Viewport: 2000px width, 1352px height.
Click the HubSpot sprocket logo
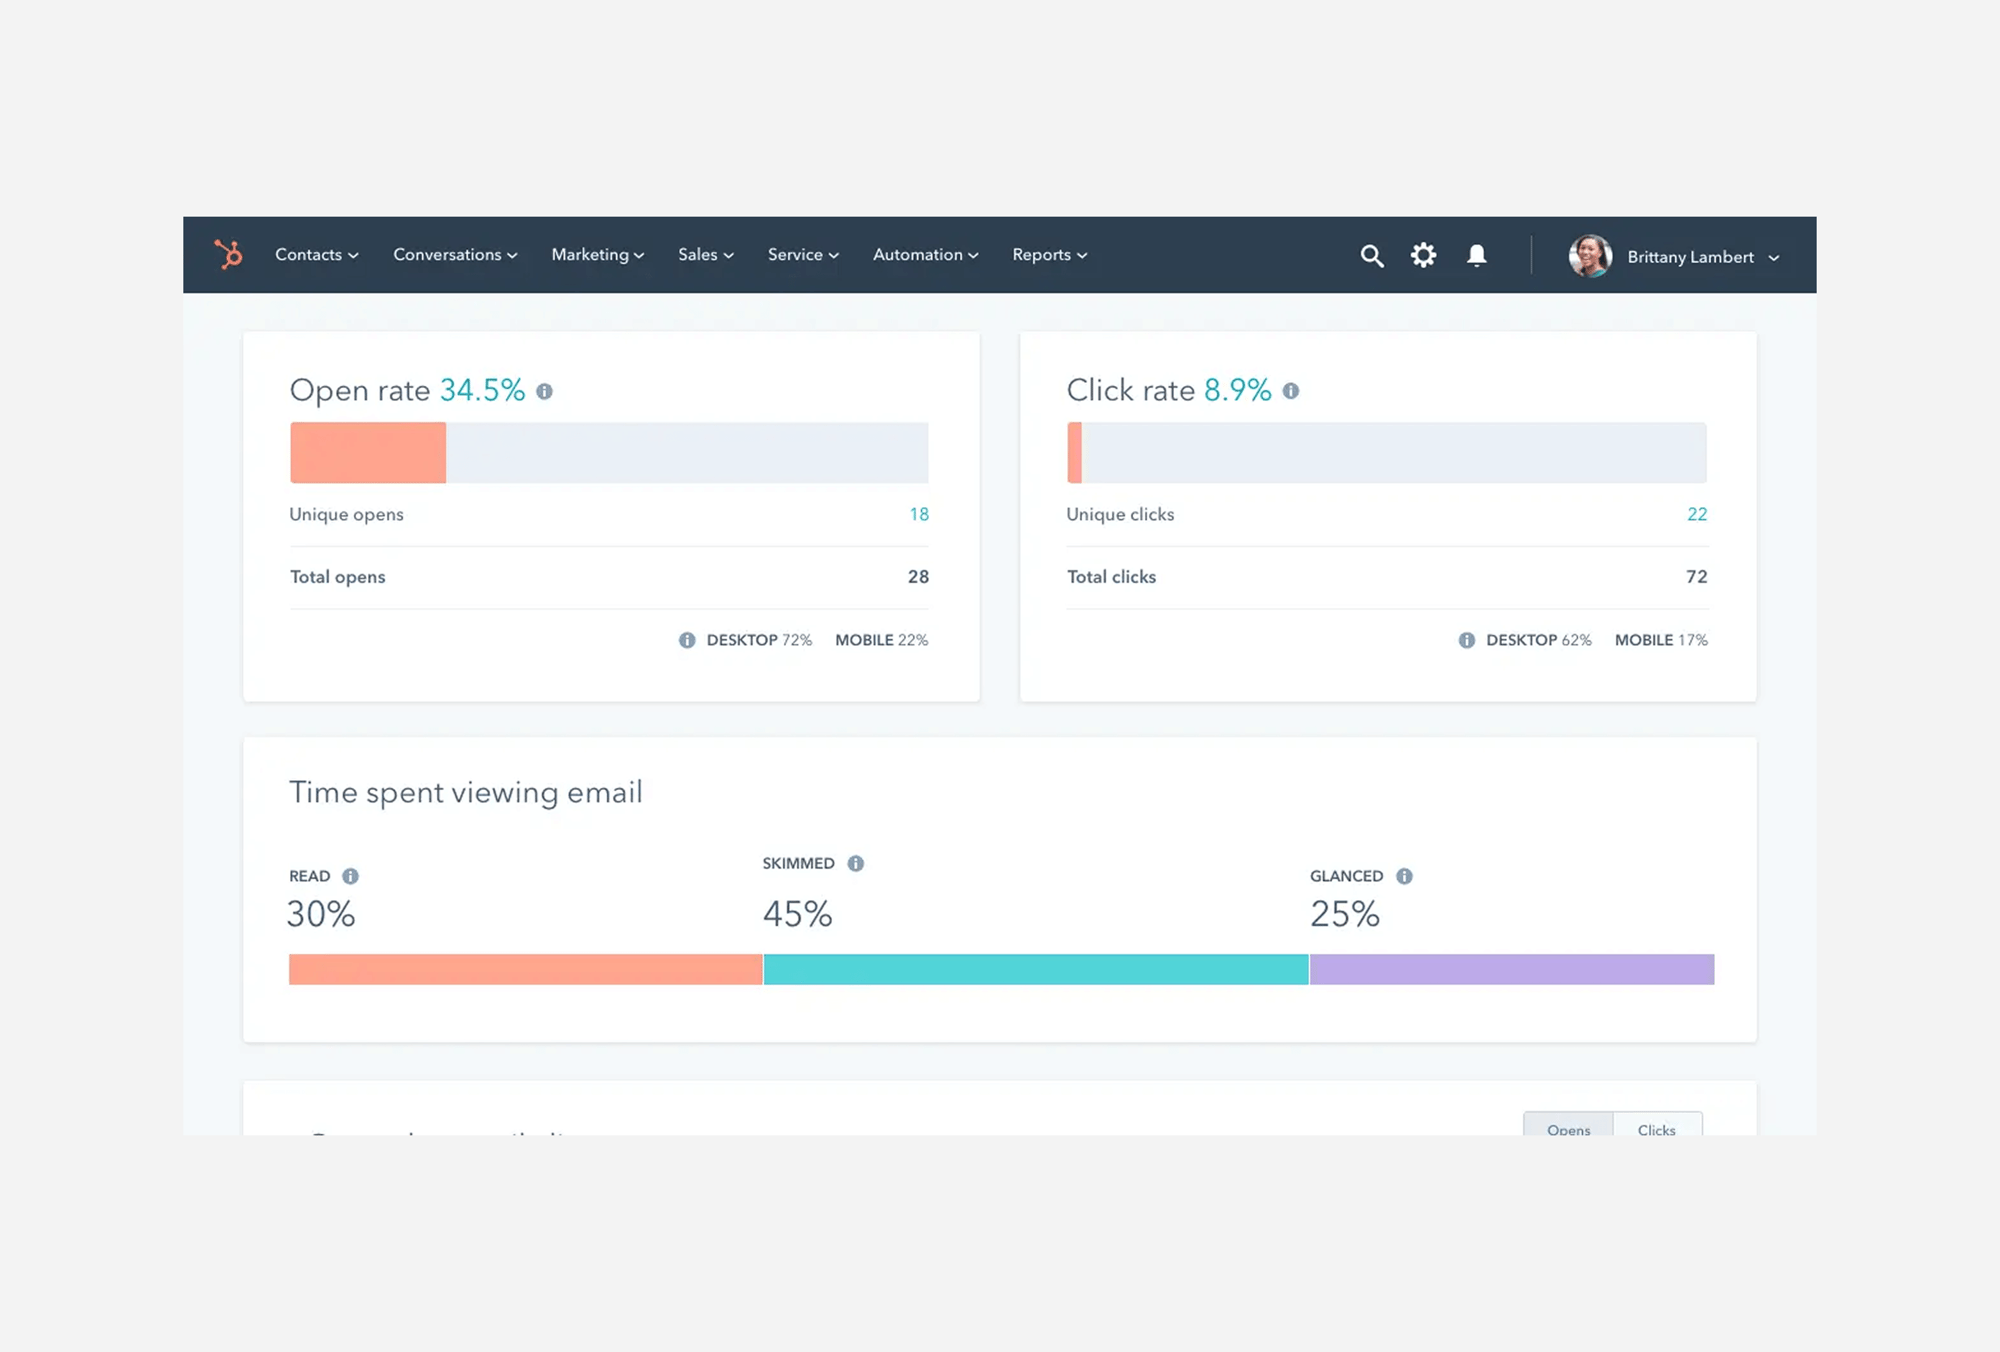[229, 254]
